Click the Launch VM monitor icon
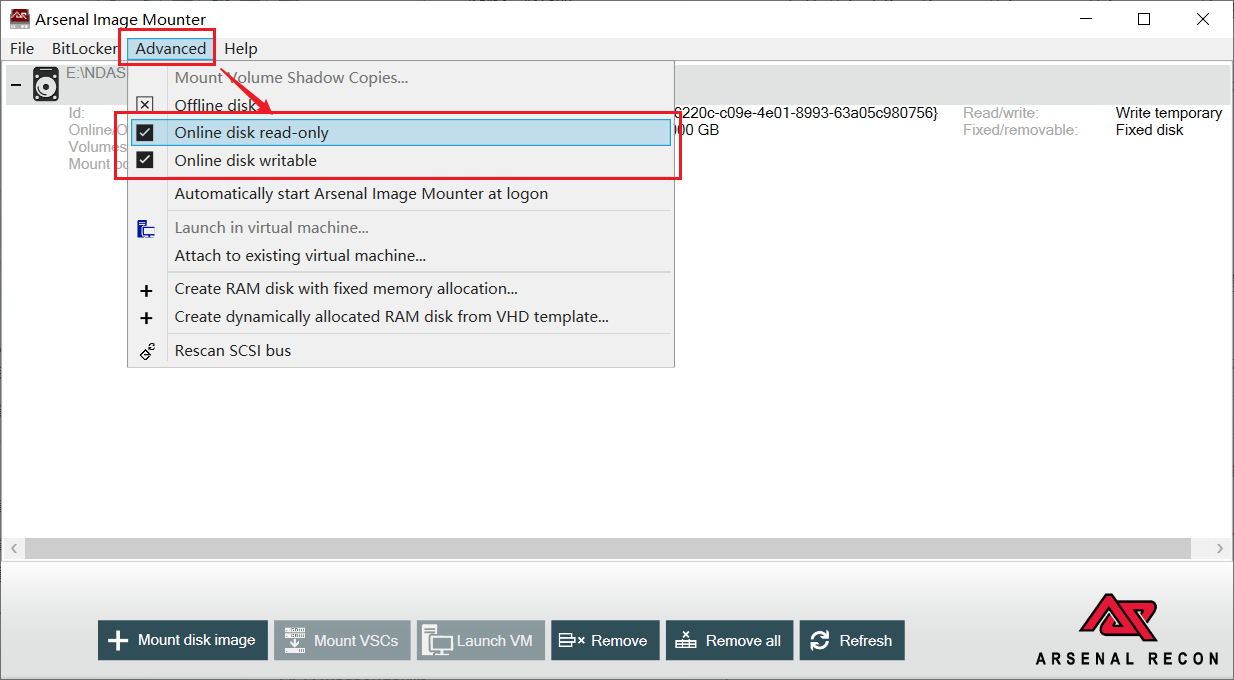The height and width of the screenshot is (680, 1234). pyautogui.click(x=437, y=640)
